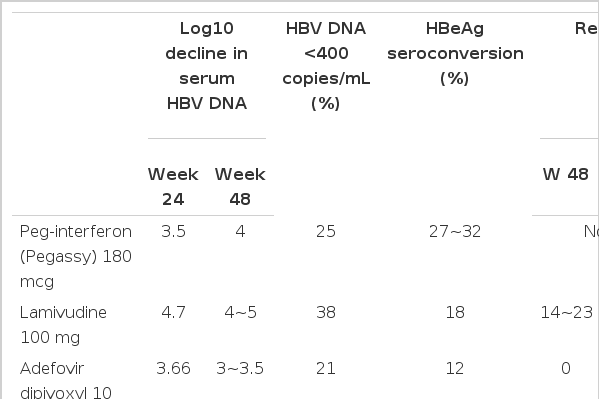Select the 3~3.5 Week 48 cell
The image size is (599, 399).
pos(240,369)
